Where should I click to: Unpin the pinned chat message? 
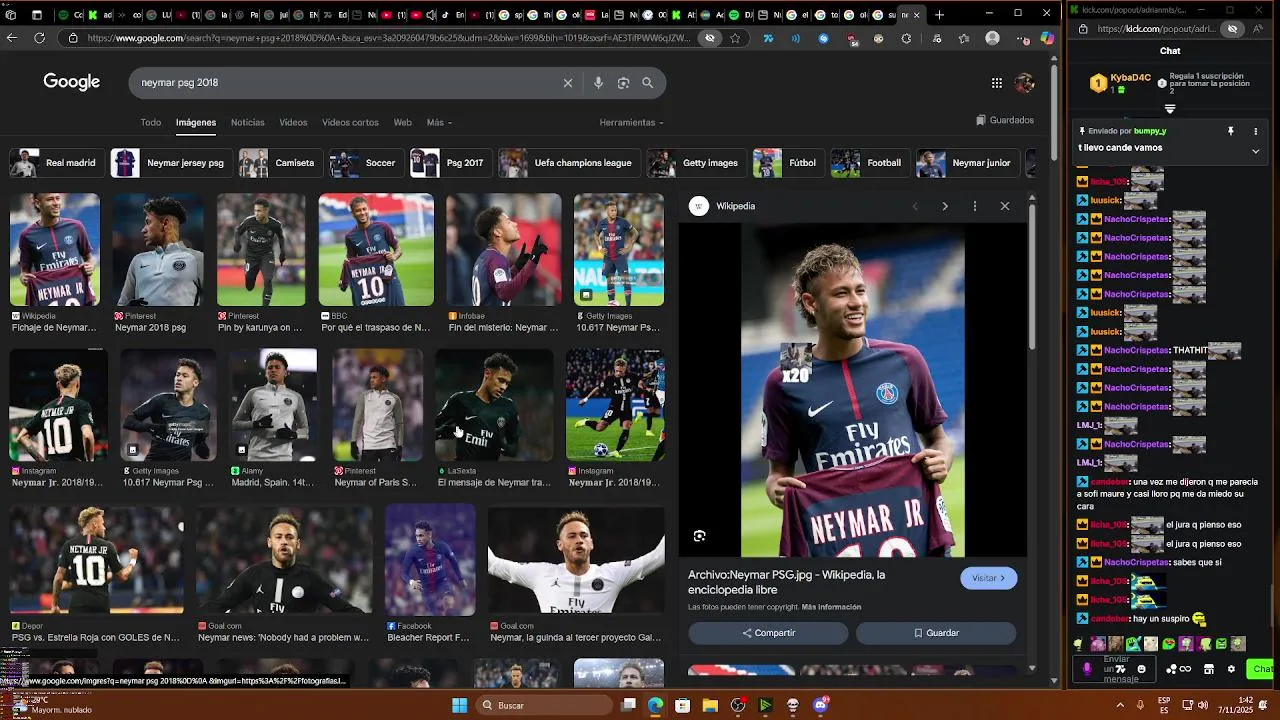click(1231, 131)
